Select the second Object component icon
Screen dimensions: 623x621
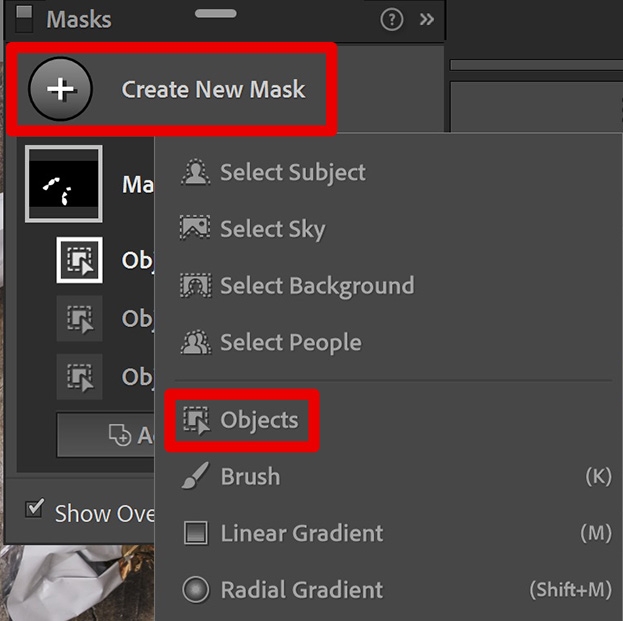(79, 318)
